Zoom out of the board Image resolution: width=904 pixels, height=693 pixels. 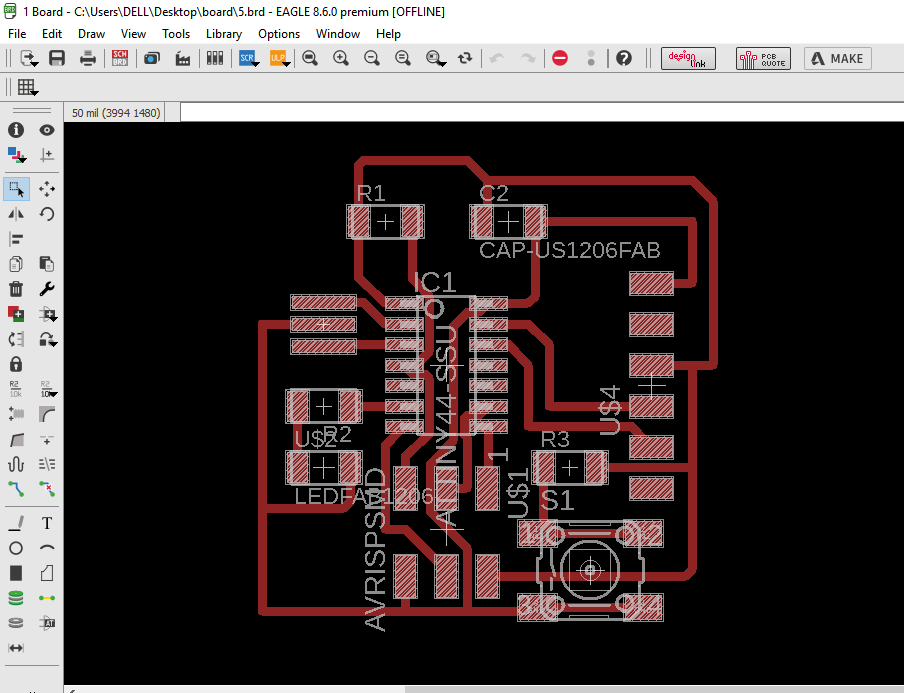[x=372, y=58]
